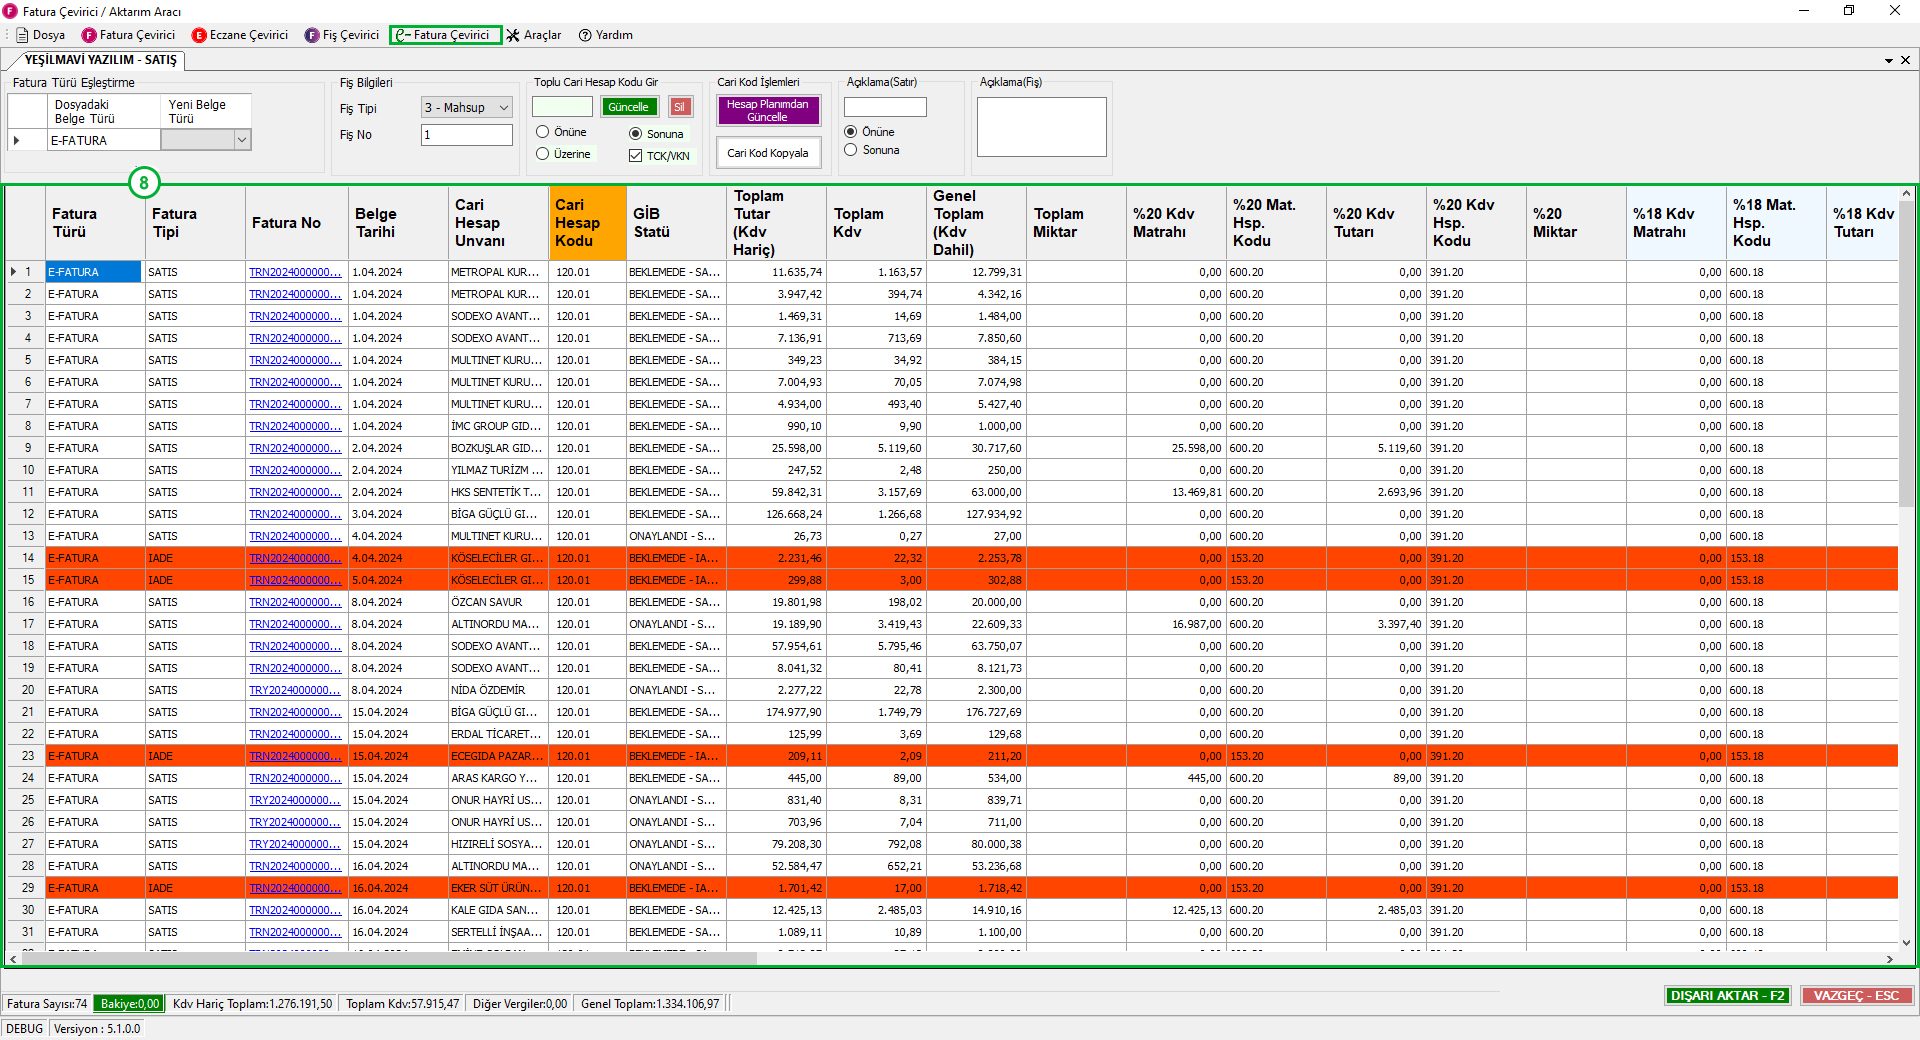Click the red Fatura Çevirici icon
Viewport: 1920px width, 1040px height.
tap(89, 35)
